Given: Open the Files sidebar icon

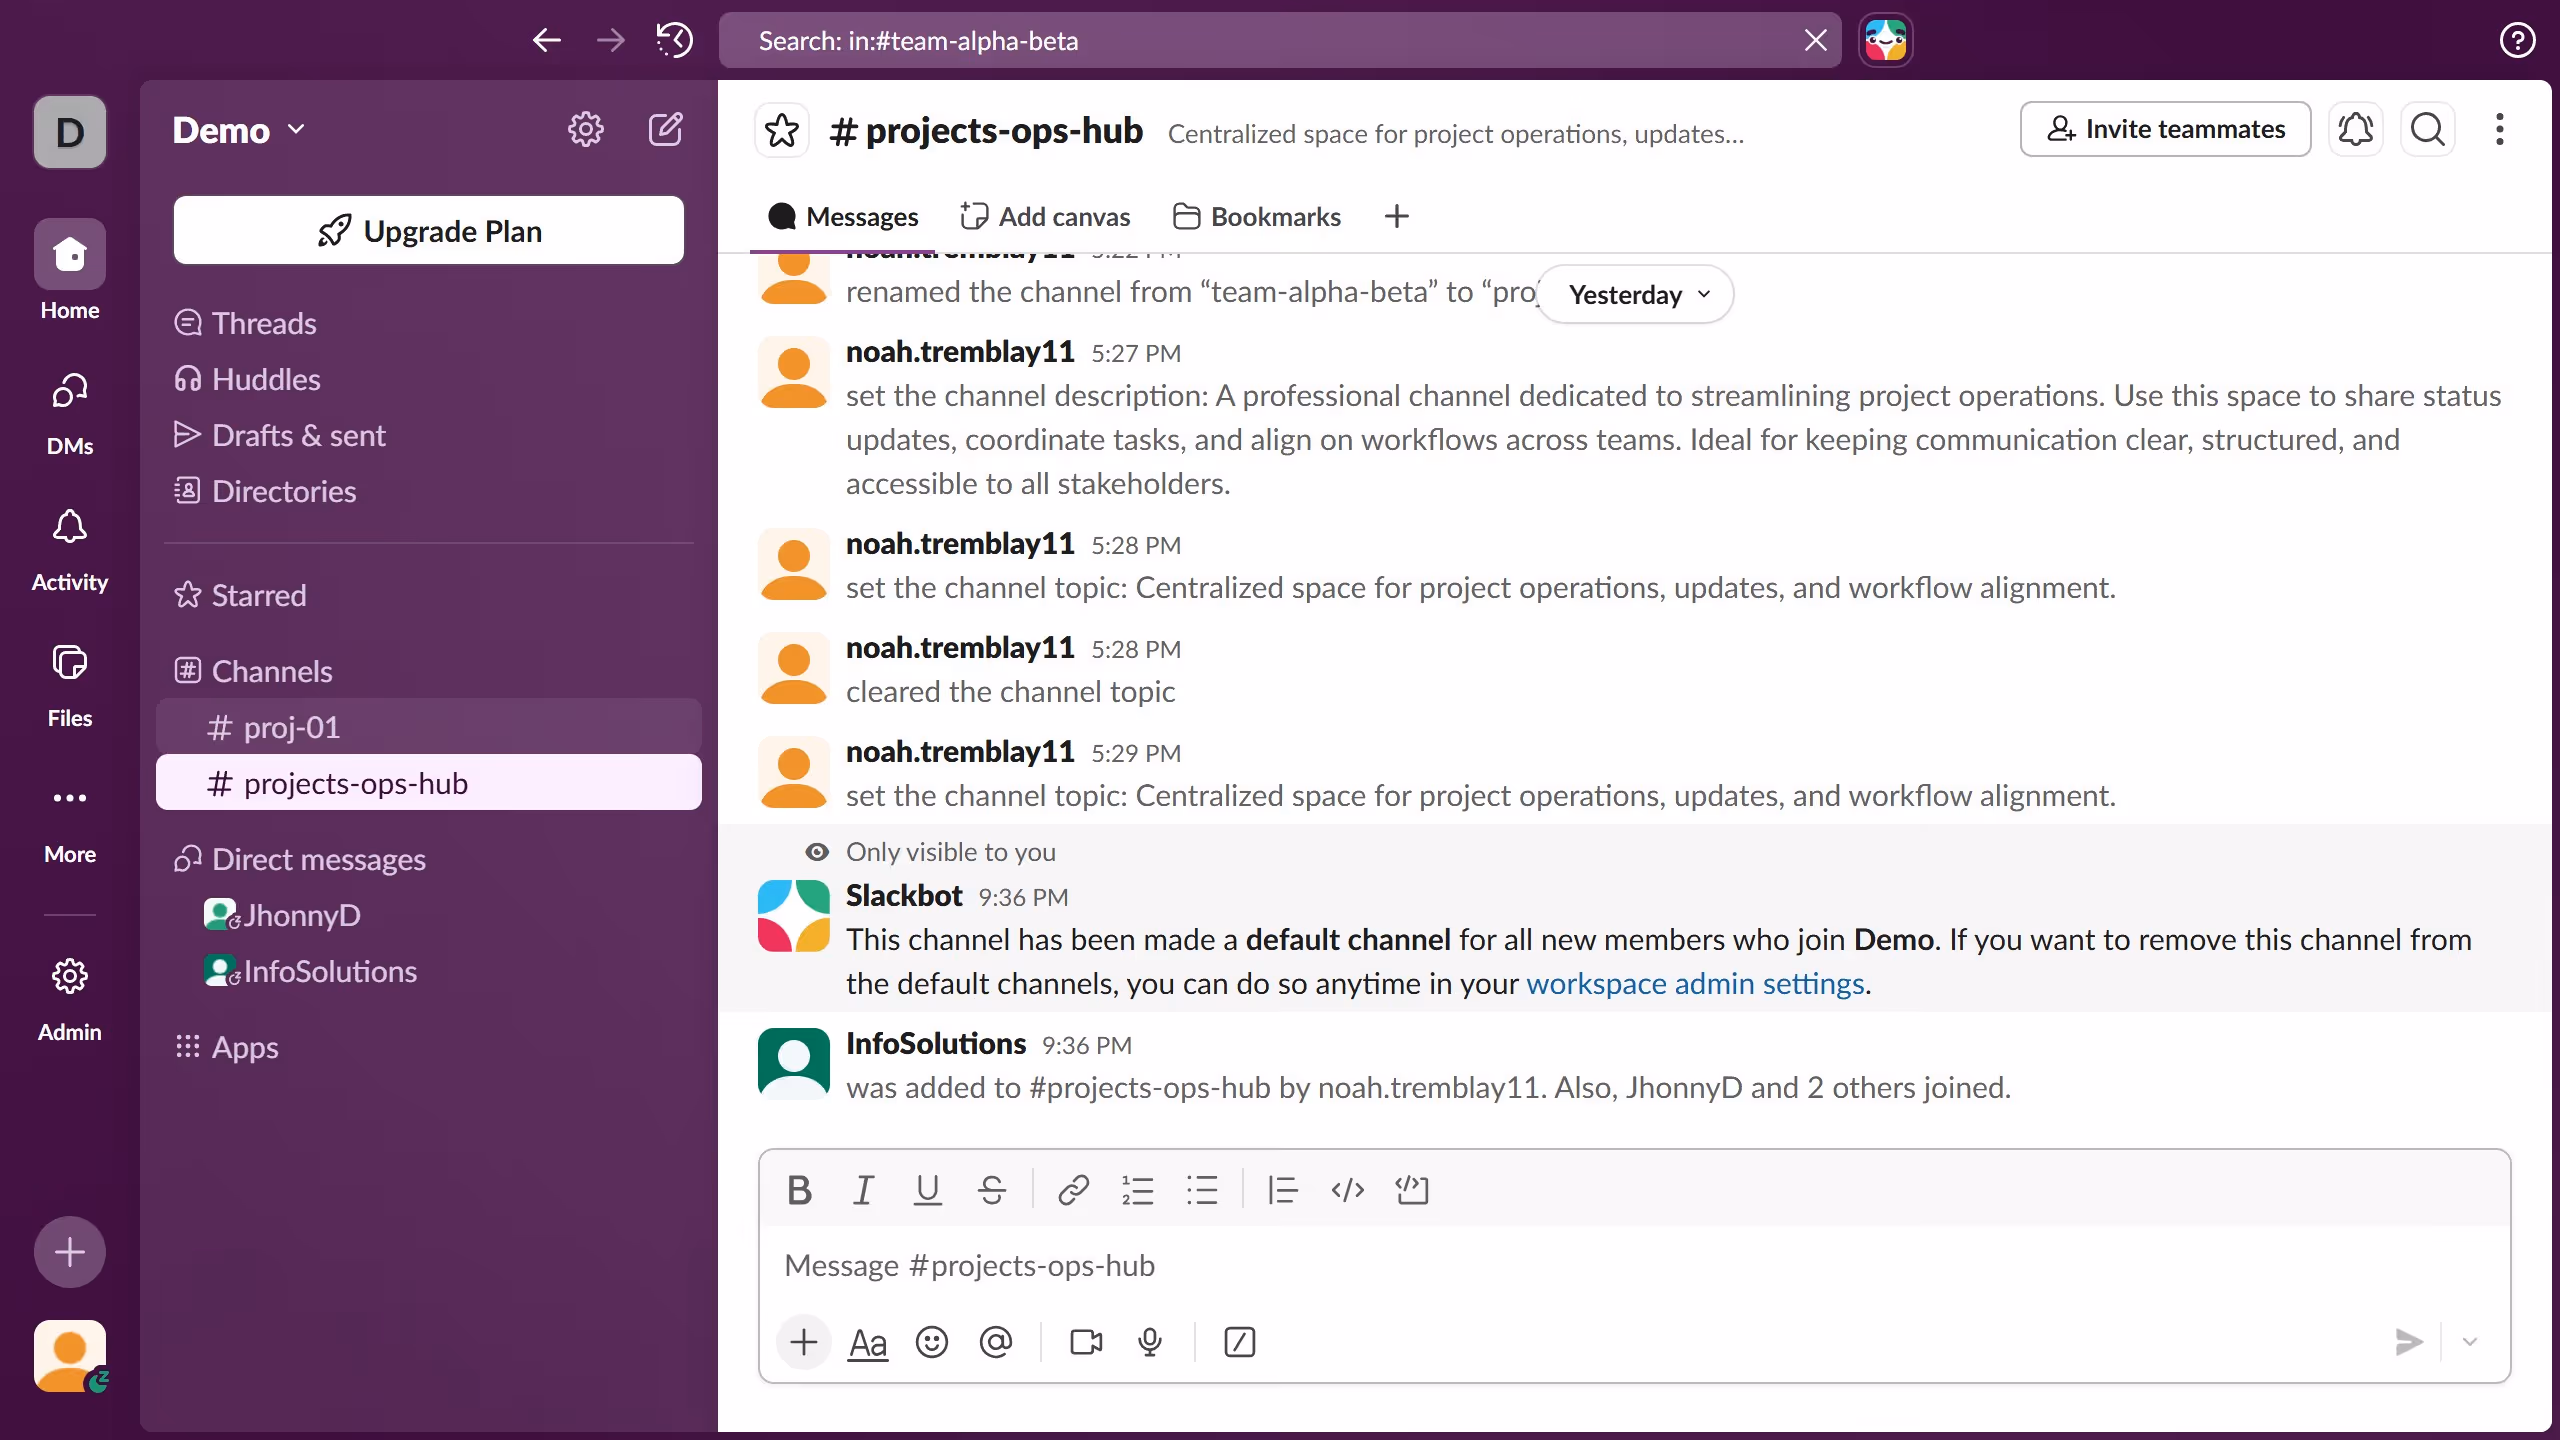Looking at the screenshot, I should (x=70, y=685).
